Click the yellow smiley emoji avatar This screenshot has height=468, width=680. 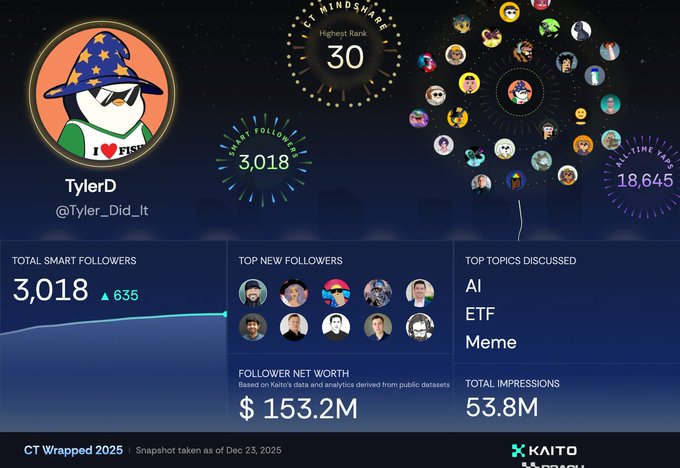(x=580, y=116)
